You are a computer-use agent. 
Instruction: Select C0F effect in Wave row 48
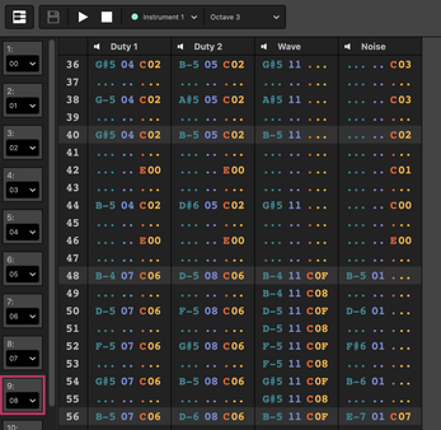click(317, 276)
